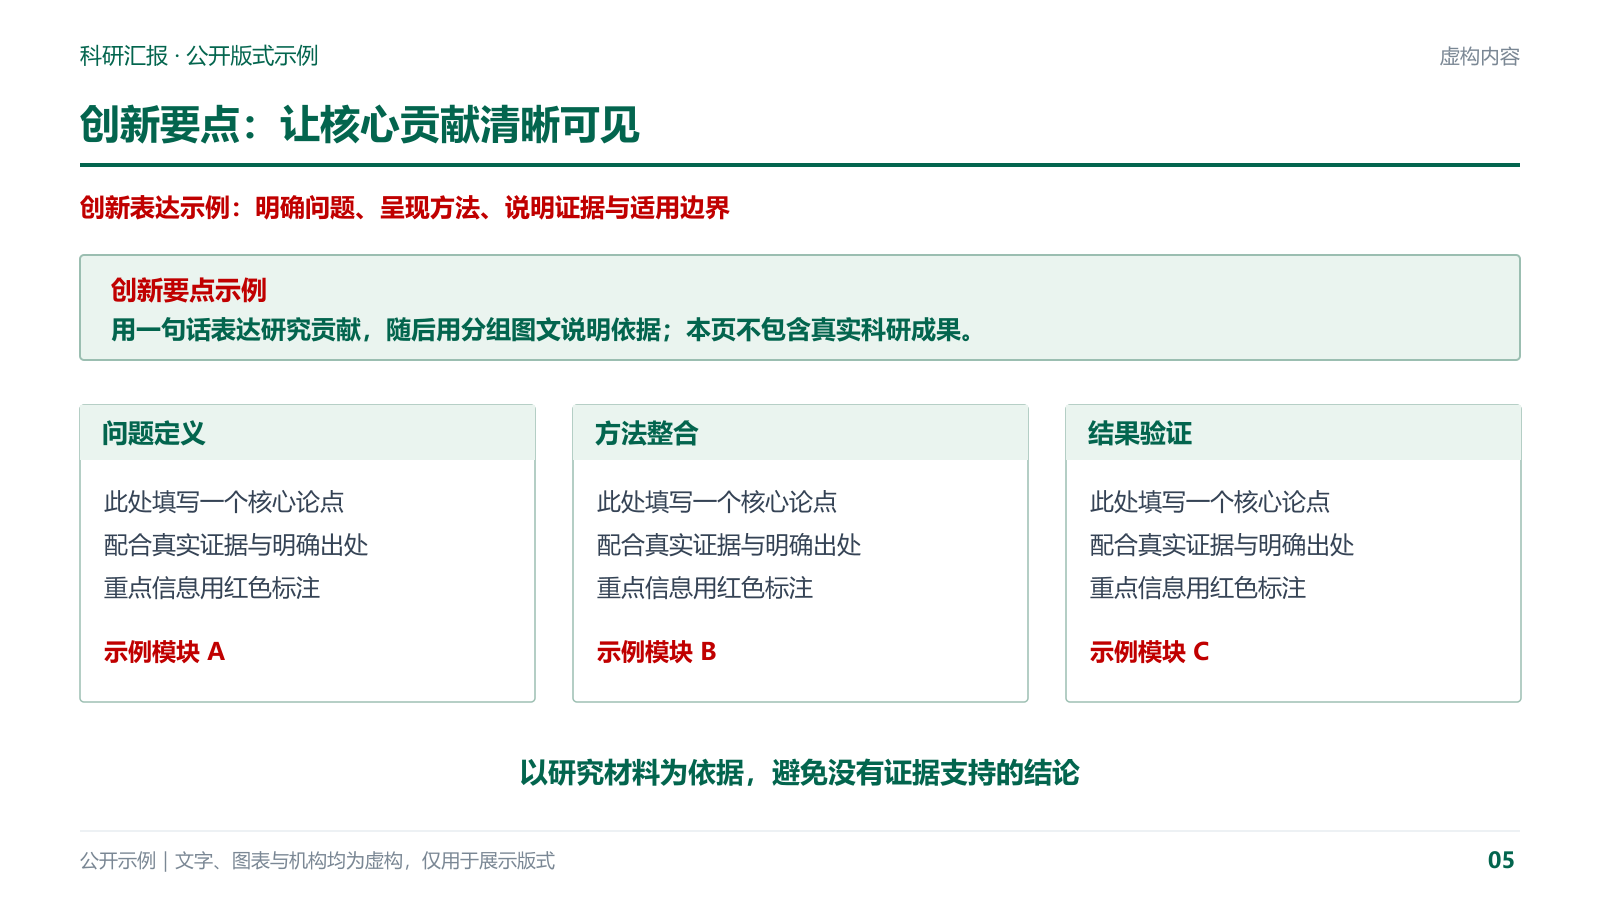
Task: Select the slide title 创新要点：让核心贡献清晰可见
Action: pos(360,125)
